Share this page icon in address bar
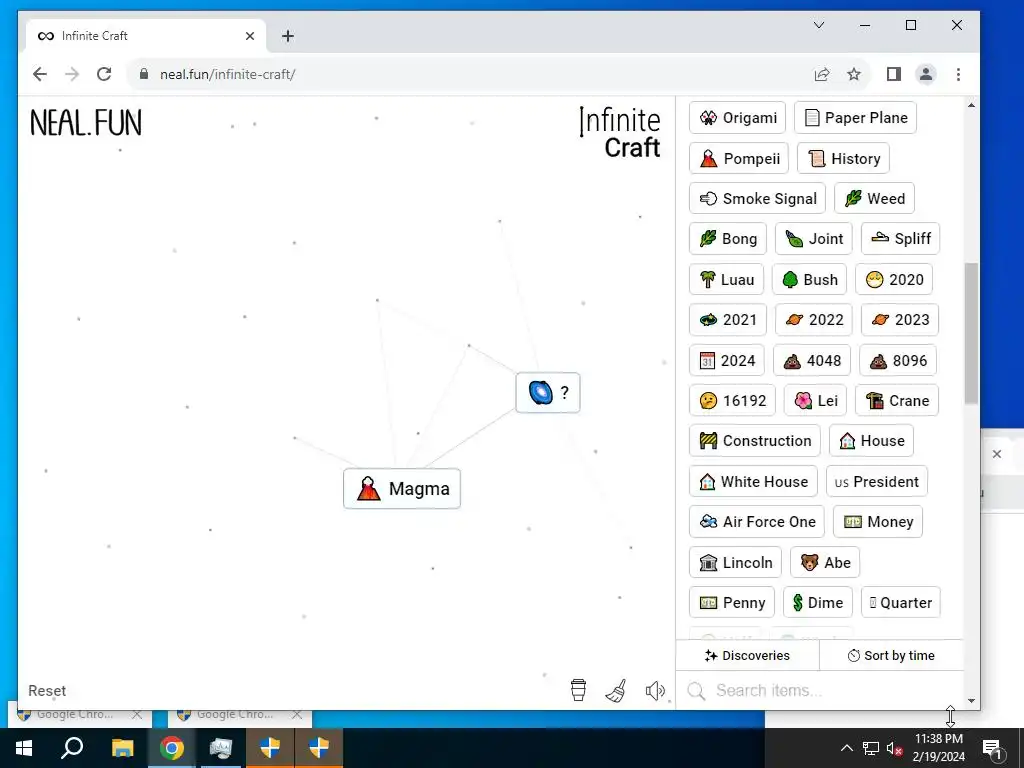Screen dimensions: 1024x768 pos(822,74)
